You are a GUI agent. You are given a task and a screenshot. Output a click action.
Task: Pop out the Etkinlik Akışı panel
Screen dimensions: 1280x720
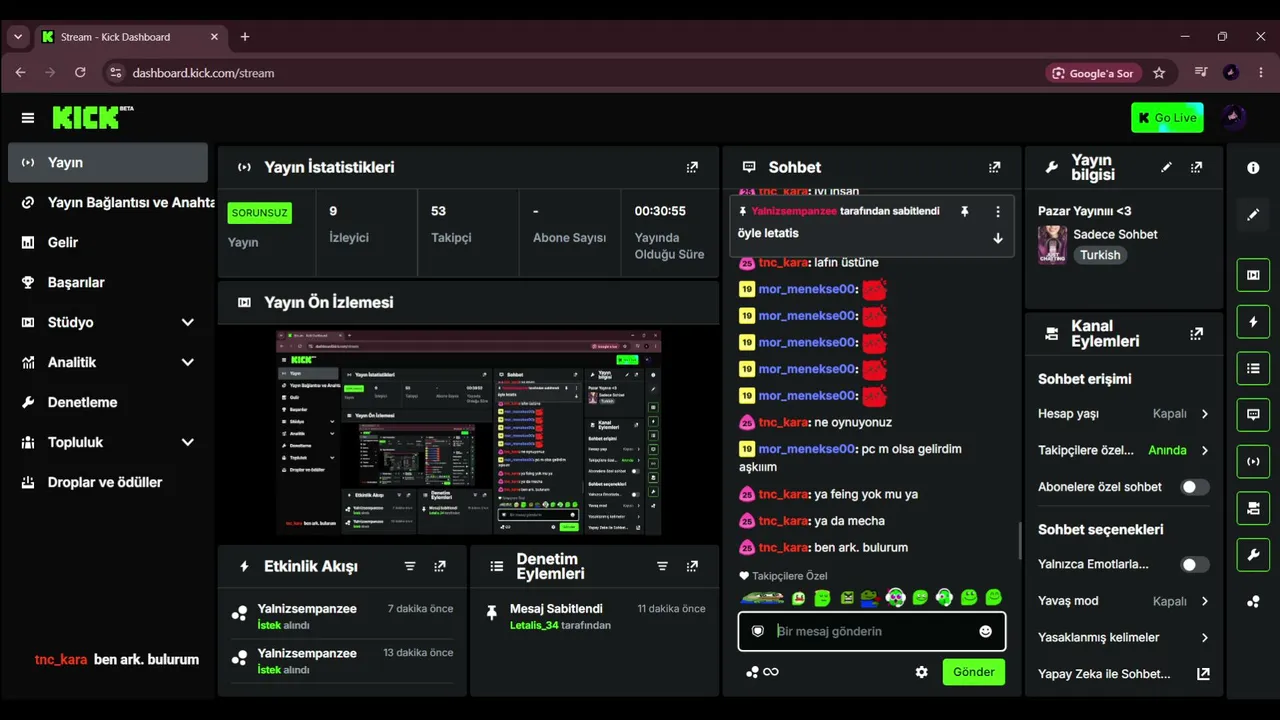pos(440,566)
